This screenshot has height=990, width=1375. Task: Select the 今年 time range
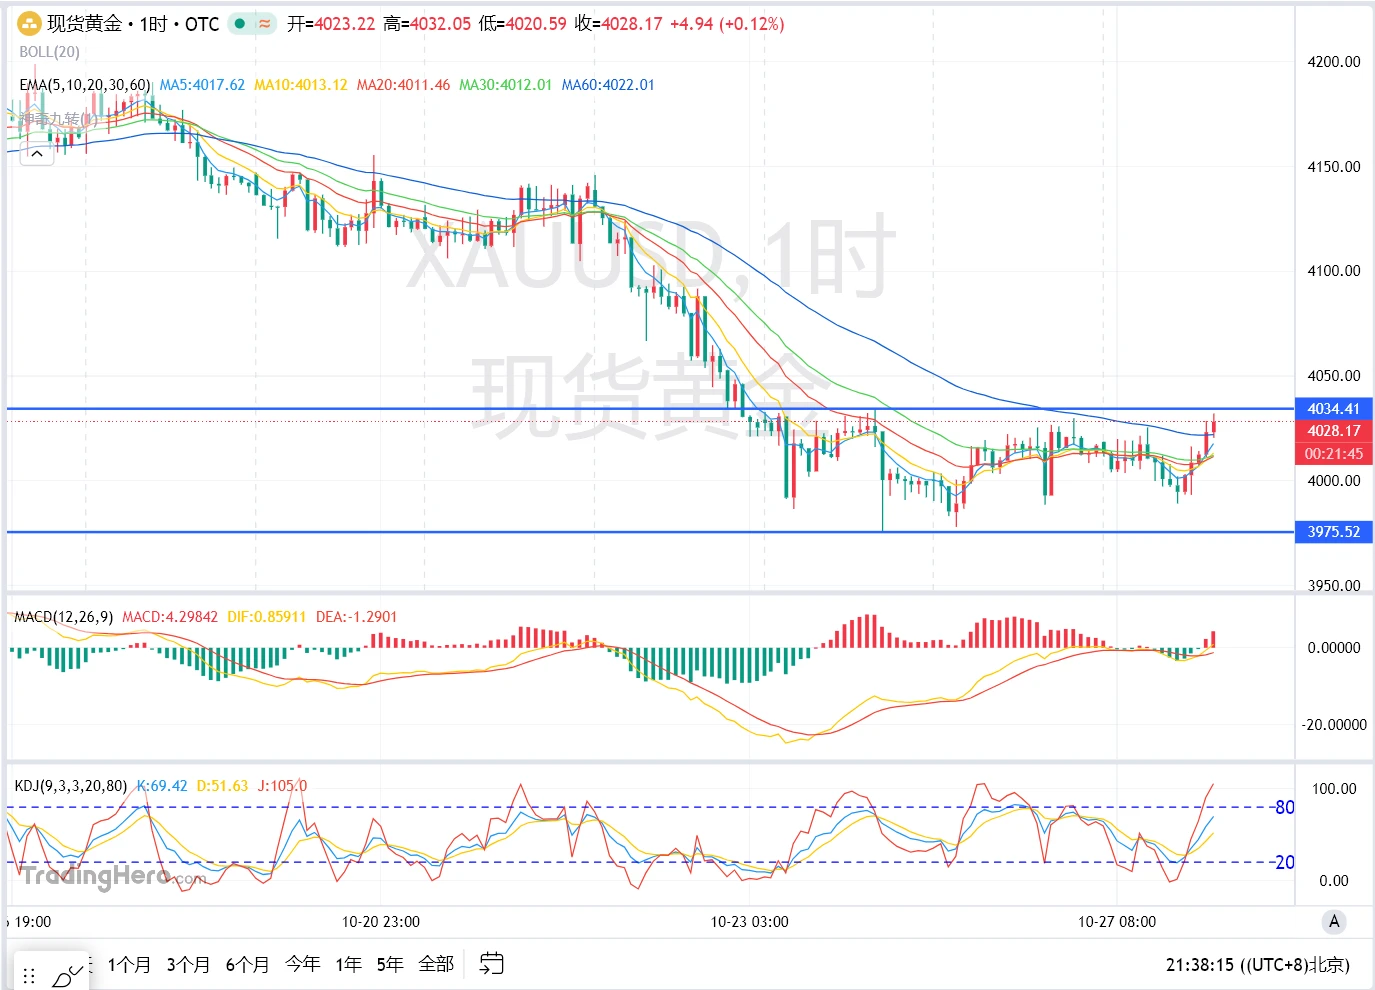303,964
